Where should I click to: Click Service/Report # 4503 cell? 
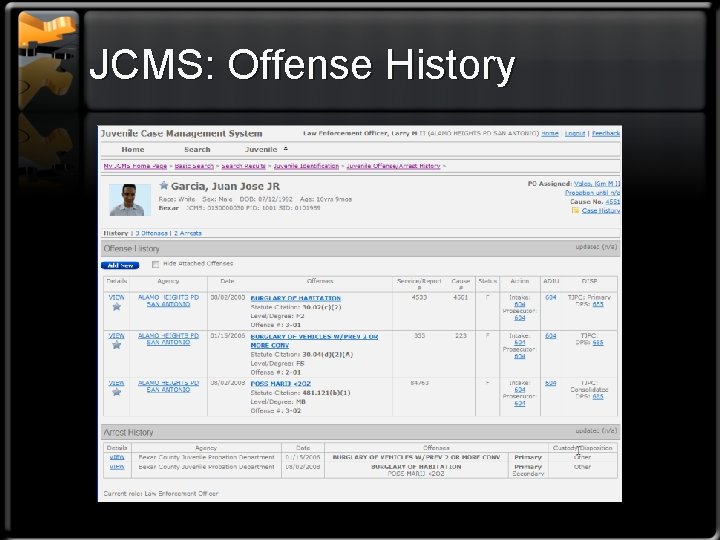419,298
